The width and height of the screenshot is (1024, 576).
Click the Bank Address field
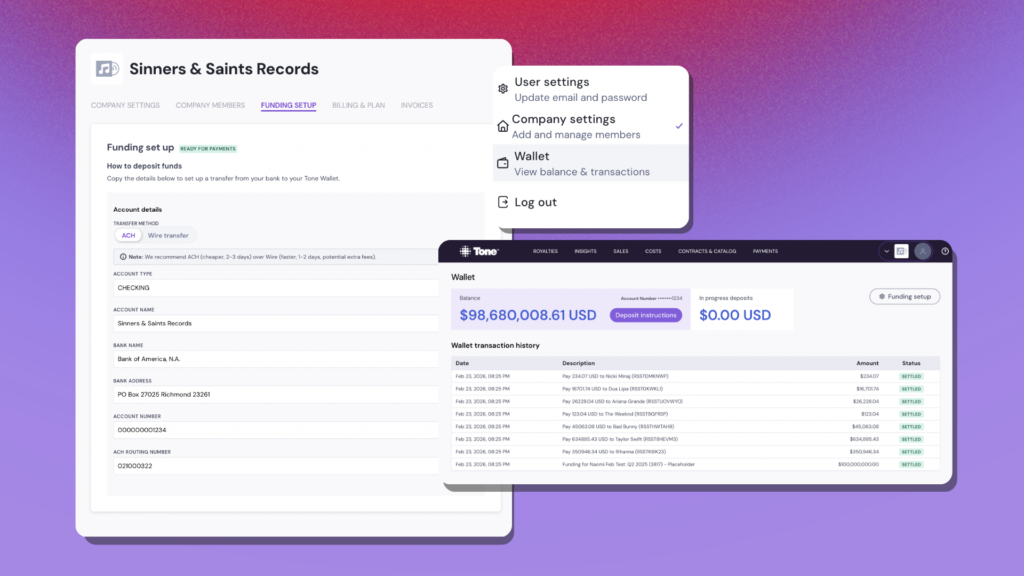click(276, 394)
